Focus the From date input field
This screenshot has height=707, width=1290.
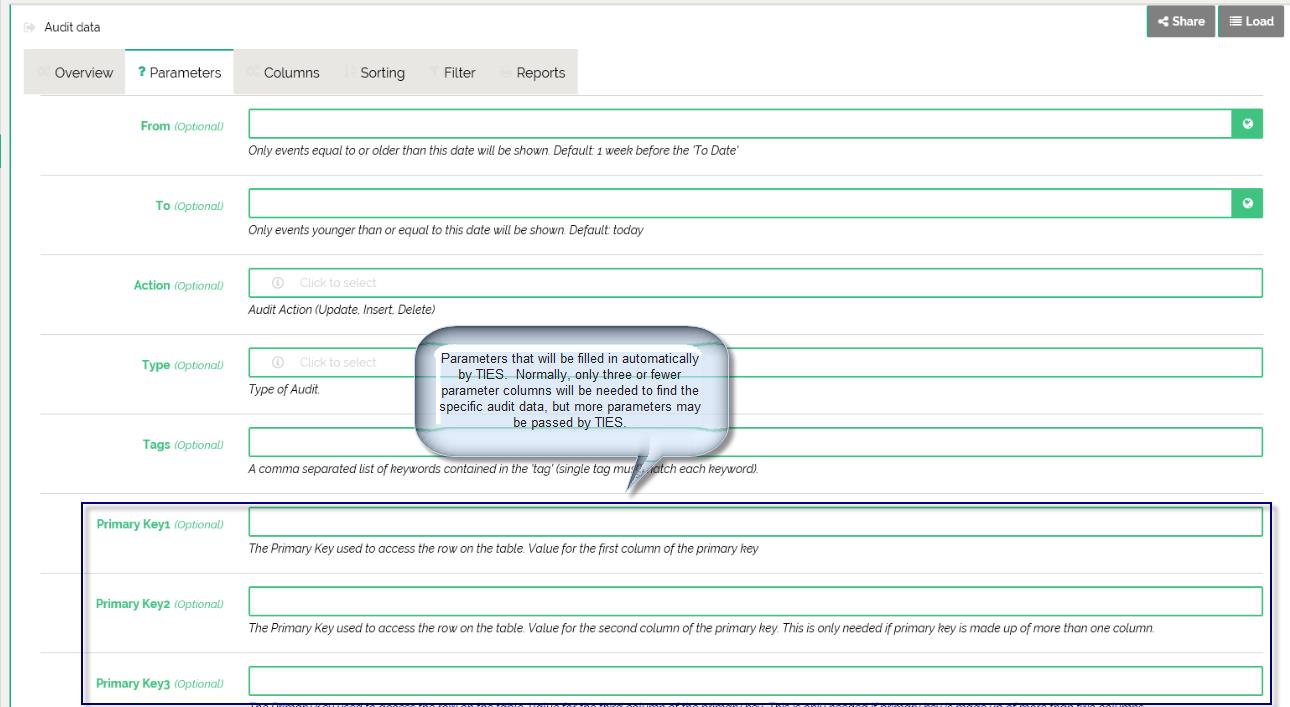tap(739, 124)
